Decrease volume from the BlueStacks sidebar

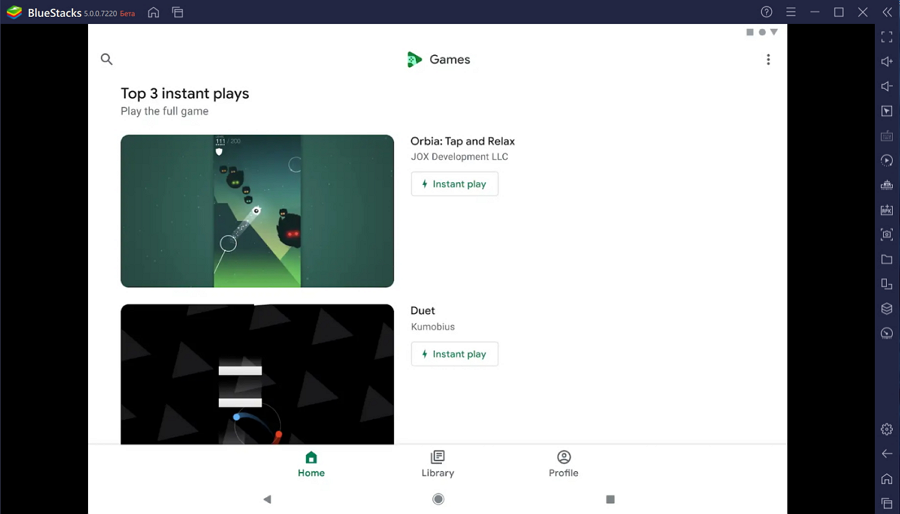pyautogui.click(x=887, y=86)
